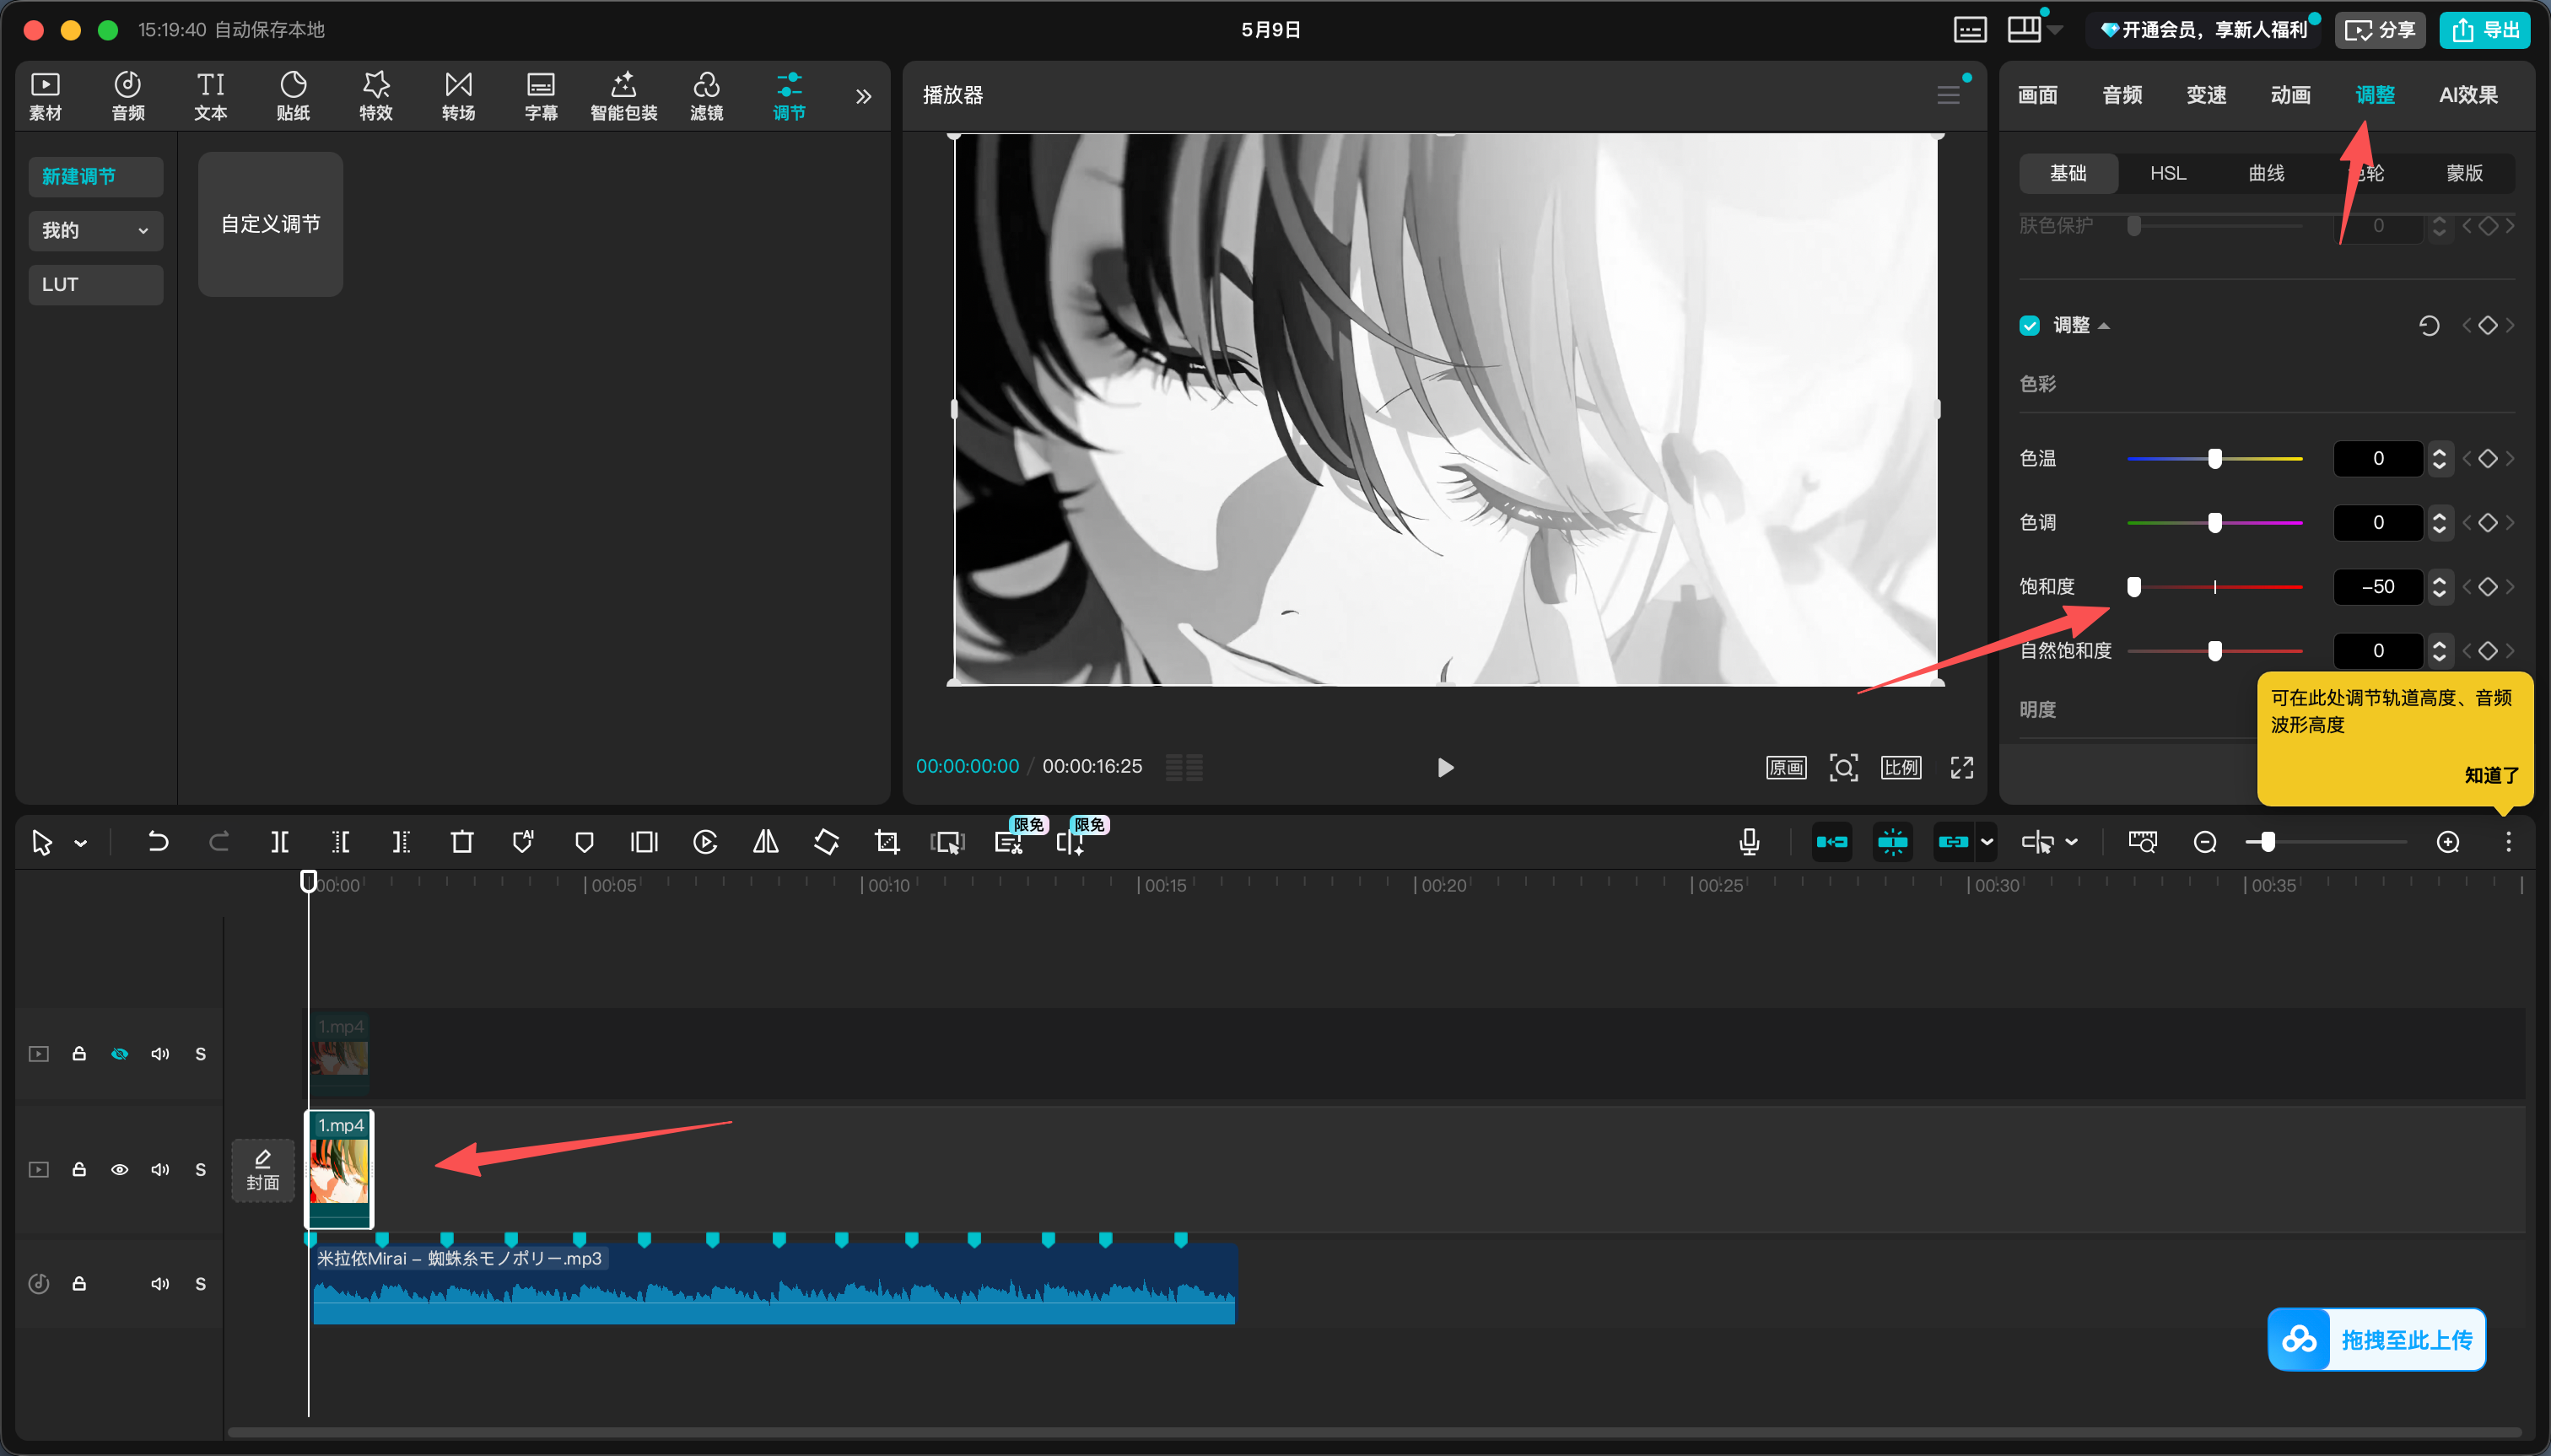Viewport: 2551px width, 1456px height.
Task: Open the 文本 text tab
Action: [211, 96]
